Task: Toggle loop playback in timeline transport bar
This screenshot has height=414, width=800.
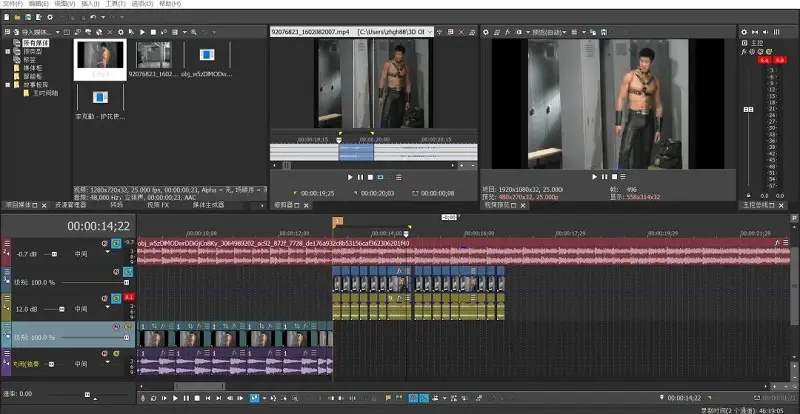Action: pos(153,398)
